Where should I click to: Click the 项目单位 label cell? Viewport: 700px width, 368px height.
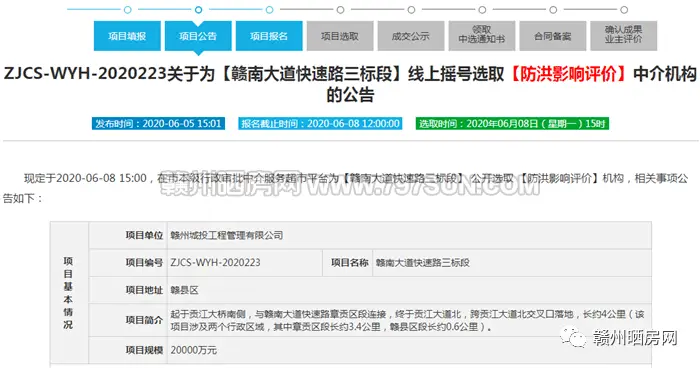[x=128, y=235]
